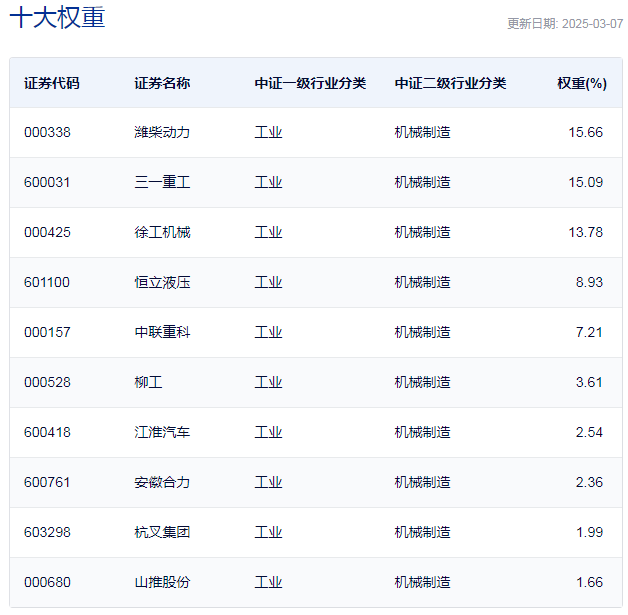Click weight value 2.54
The width and height of the screenshot is (628, 615).
pyautogui.click(x=589, y=432)
